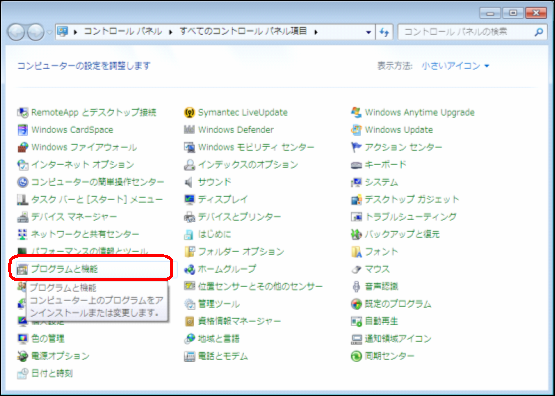Click the Windows CardSpace icon
This screenshot has height=396, width=555.
(x=22, y=130)
